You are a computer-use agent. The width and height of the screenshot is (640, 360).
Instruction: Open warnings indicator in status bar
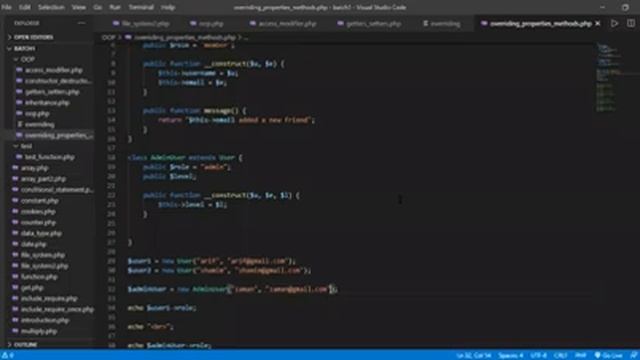[8, 355]
